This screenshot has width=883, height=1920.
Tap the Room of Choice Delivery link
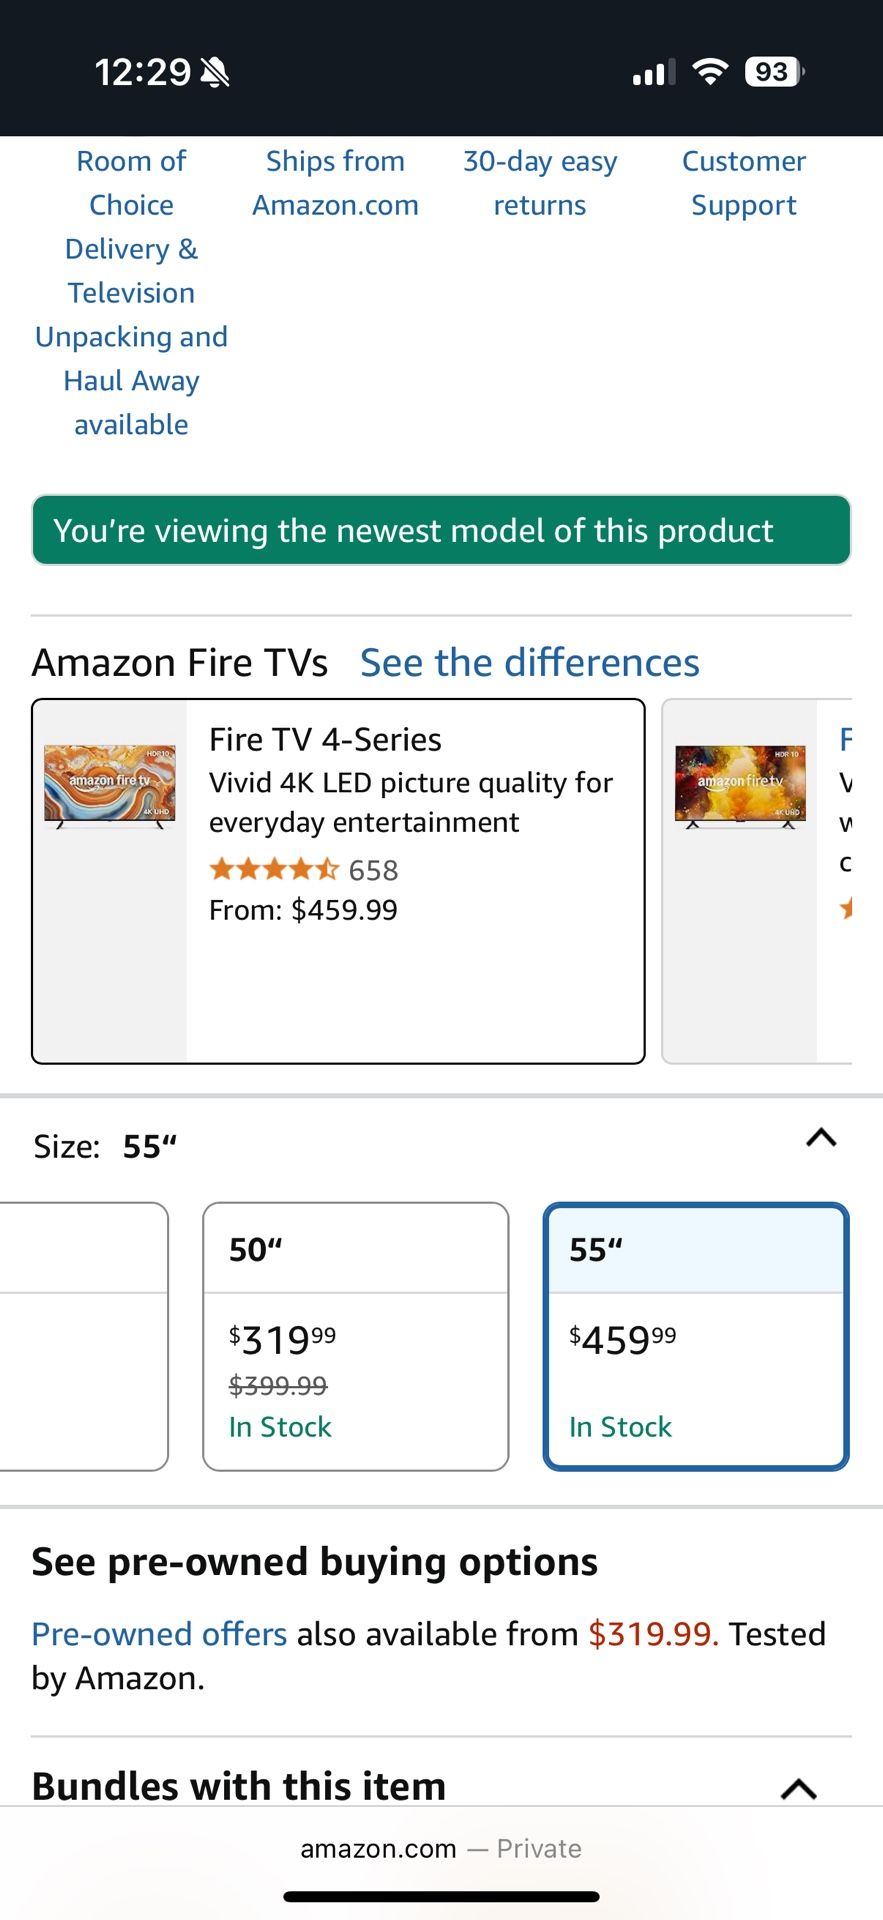point(131,293)
